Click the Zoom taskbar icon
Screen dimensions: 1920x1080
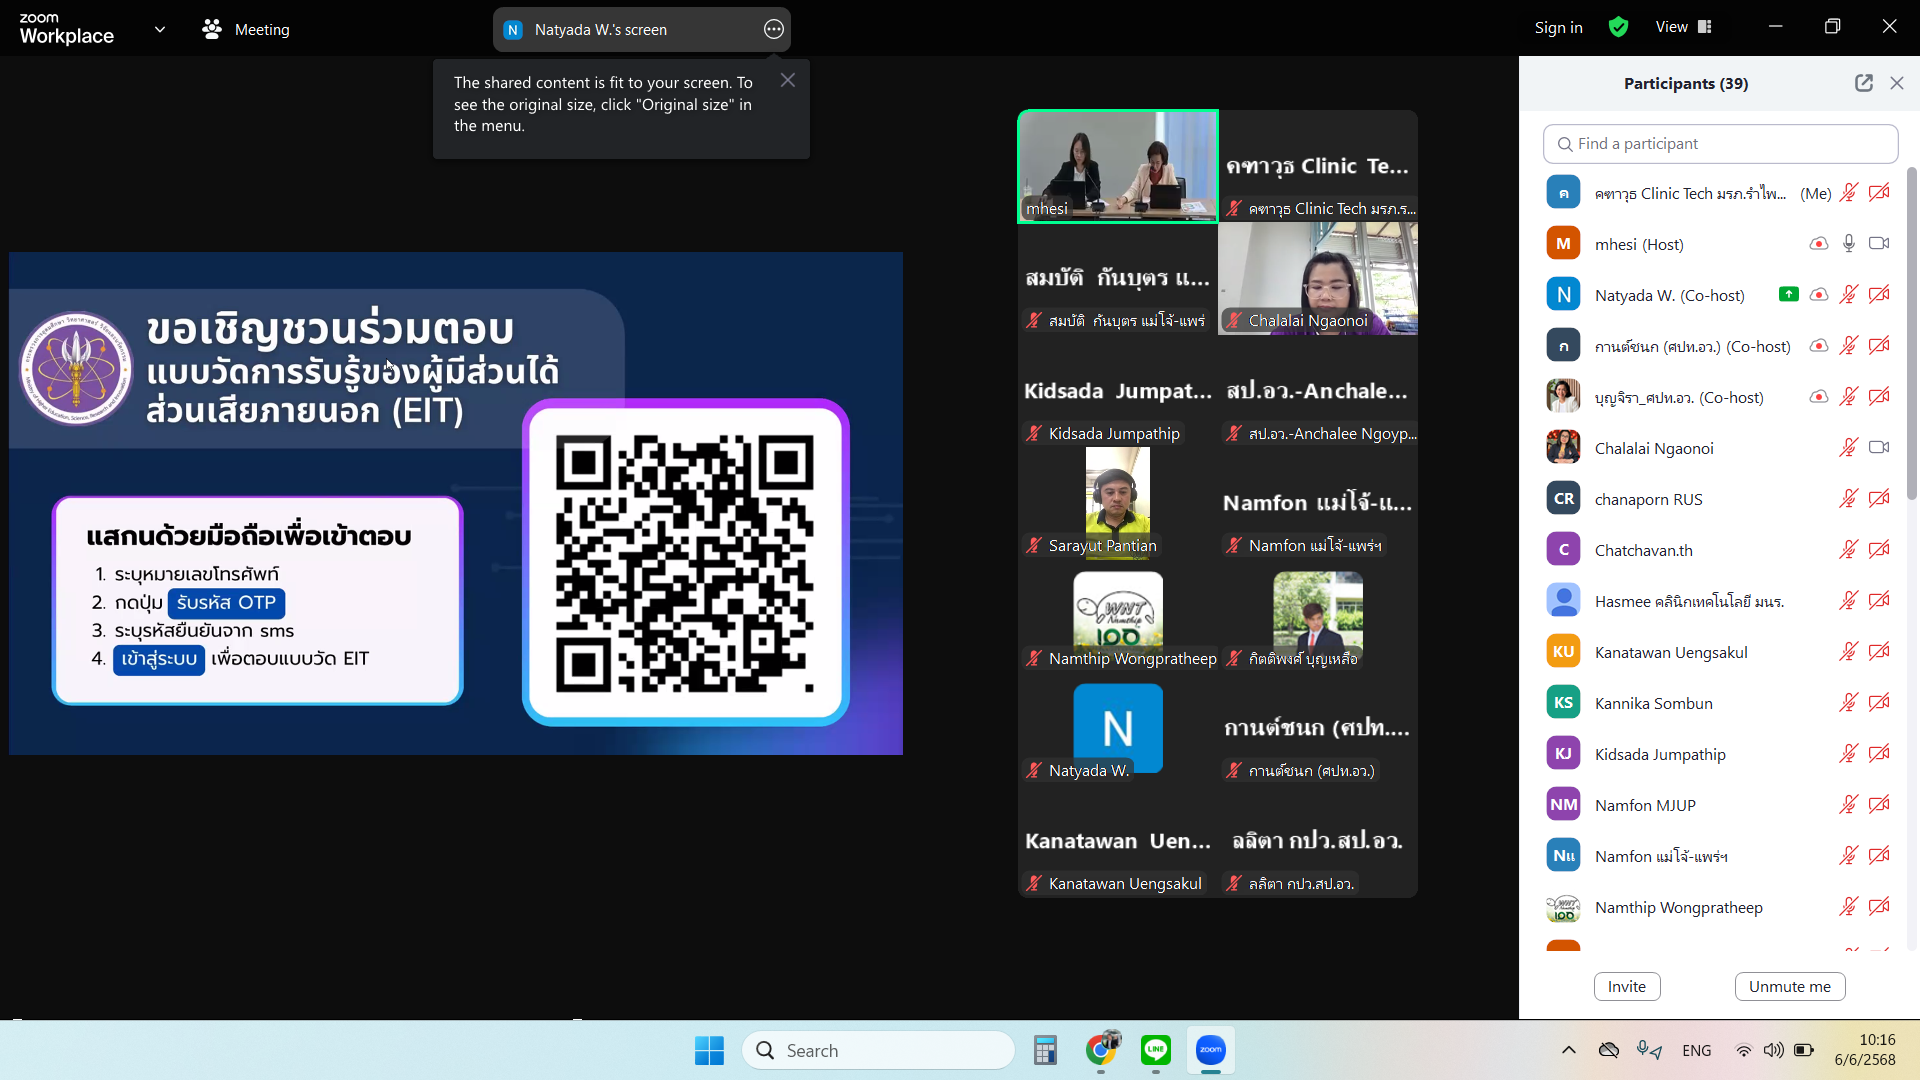[x=1211, y=1050]
